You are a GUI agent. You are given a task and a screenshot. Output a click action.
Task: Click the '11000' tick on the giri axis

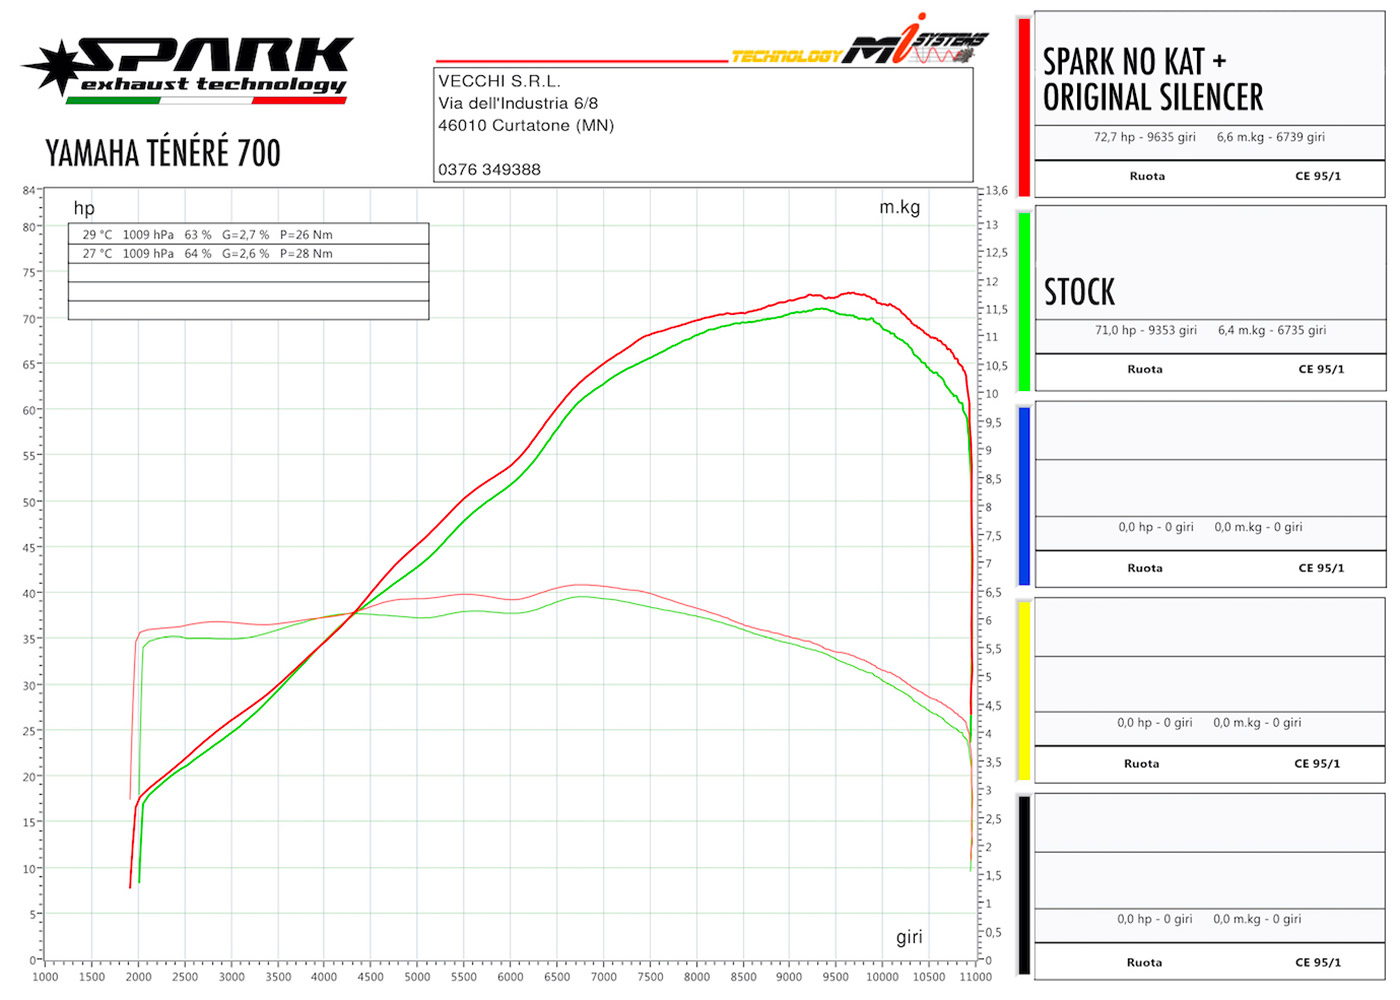click(975, 977)
